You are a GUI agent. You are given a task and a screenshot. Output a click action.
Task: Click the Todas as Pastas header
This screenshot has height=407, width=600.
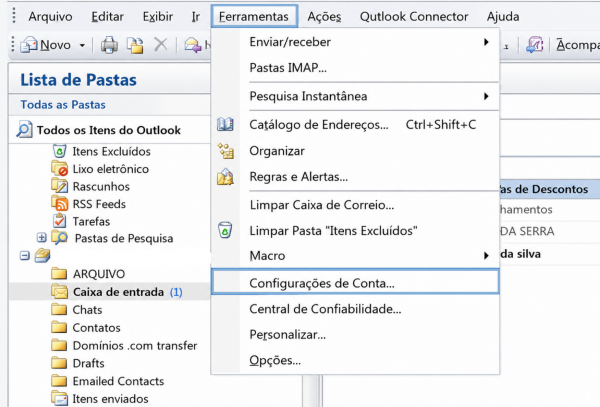click(63, 104)
